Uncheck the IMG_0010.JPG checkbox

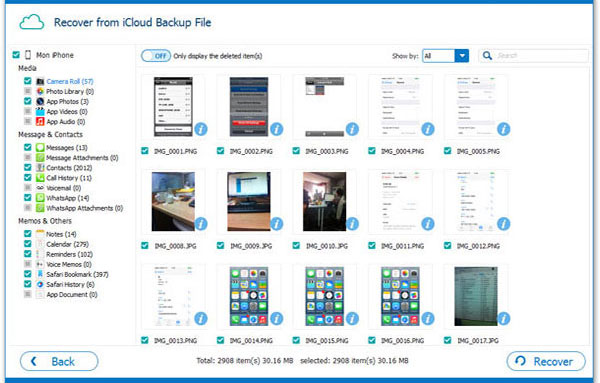point(296,245)
